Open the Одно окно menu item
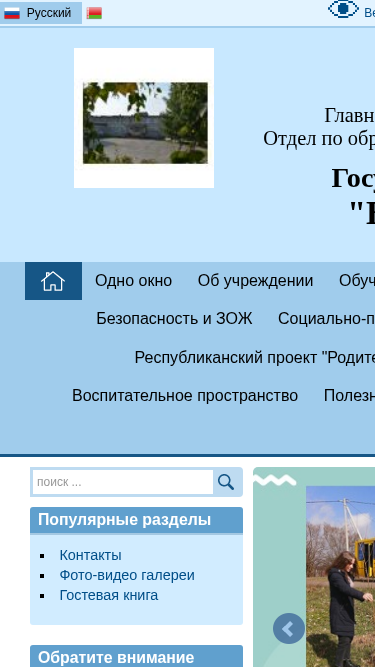375x667 pixels. coord(134,281)
